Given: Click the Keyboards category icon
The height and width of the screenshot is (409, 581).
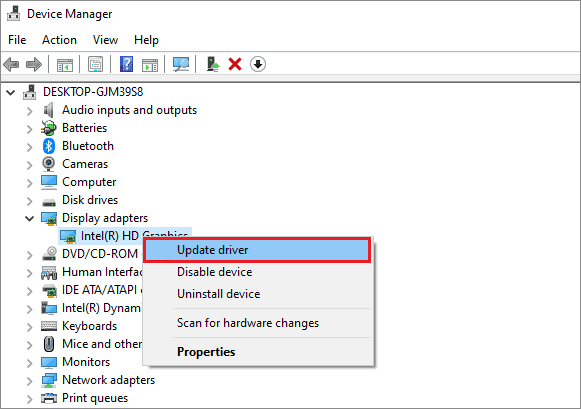Looking at the screenshot, I should 49,326.
